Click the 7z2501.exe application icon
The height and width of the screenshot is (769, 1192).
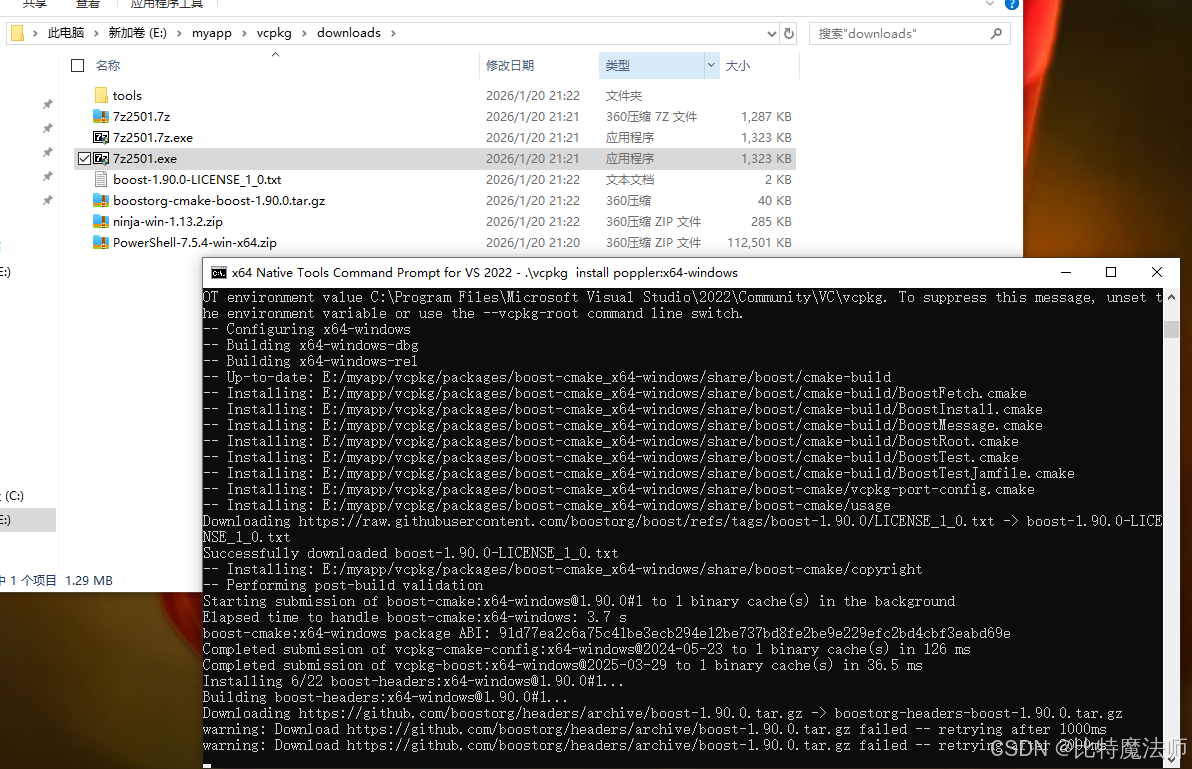pyautogui.click(x=101, y=159)
